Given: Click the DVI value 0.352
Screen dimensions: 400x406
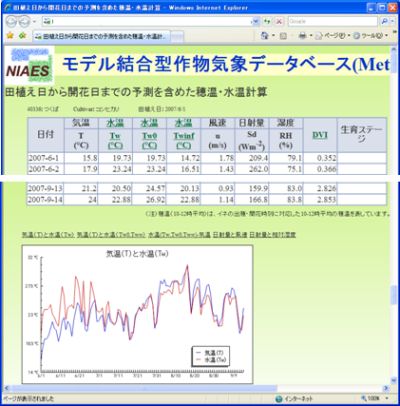Looking at the screenshot, I should click(320, 158).
